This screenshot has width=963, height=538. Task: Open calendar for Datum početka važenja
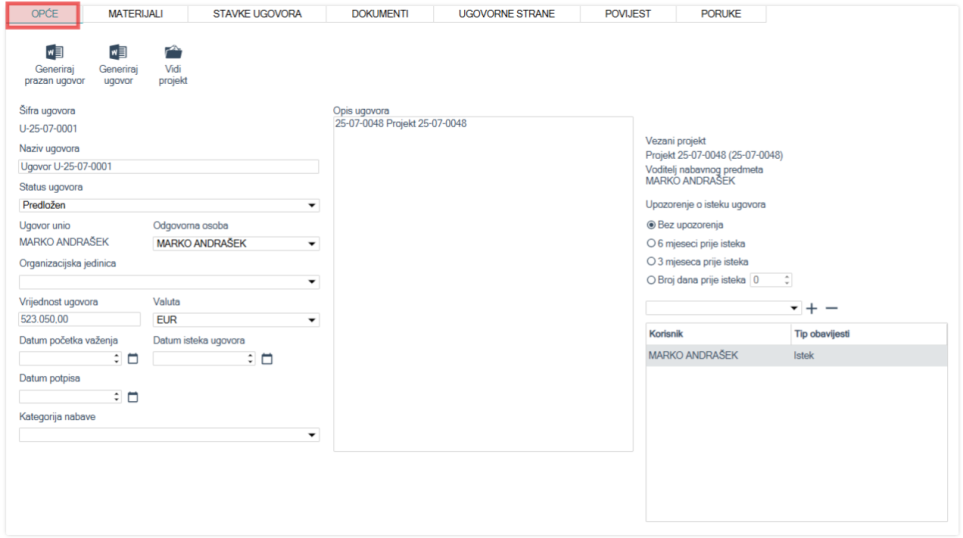133,359
